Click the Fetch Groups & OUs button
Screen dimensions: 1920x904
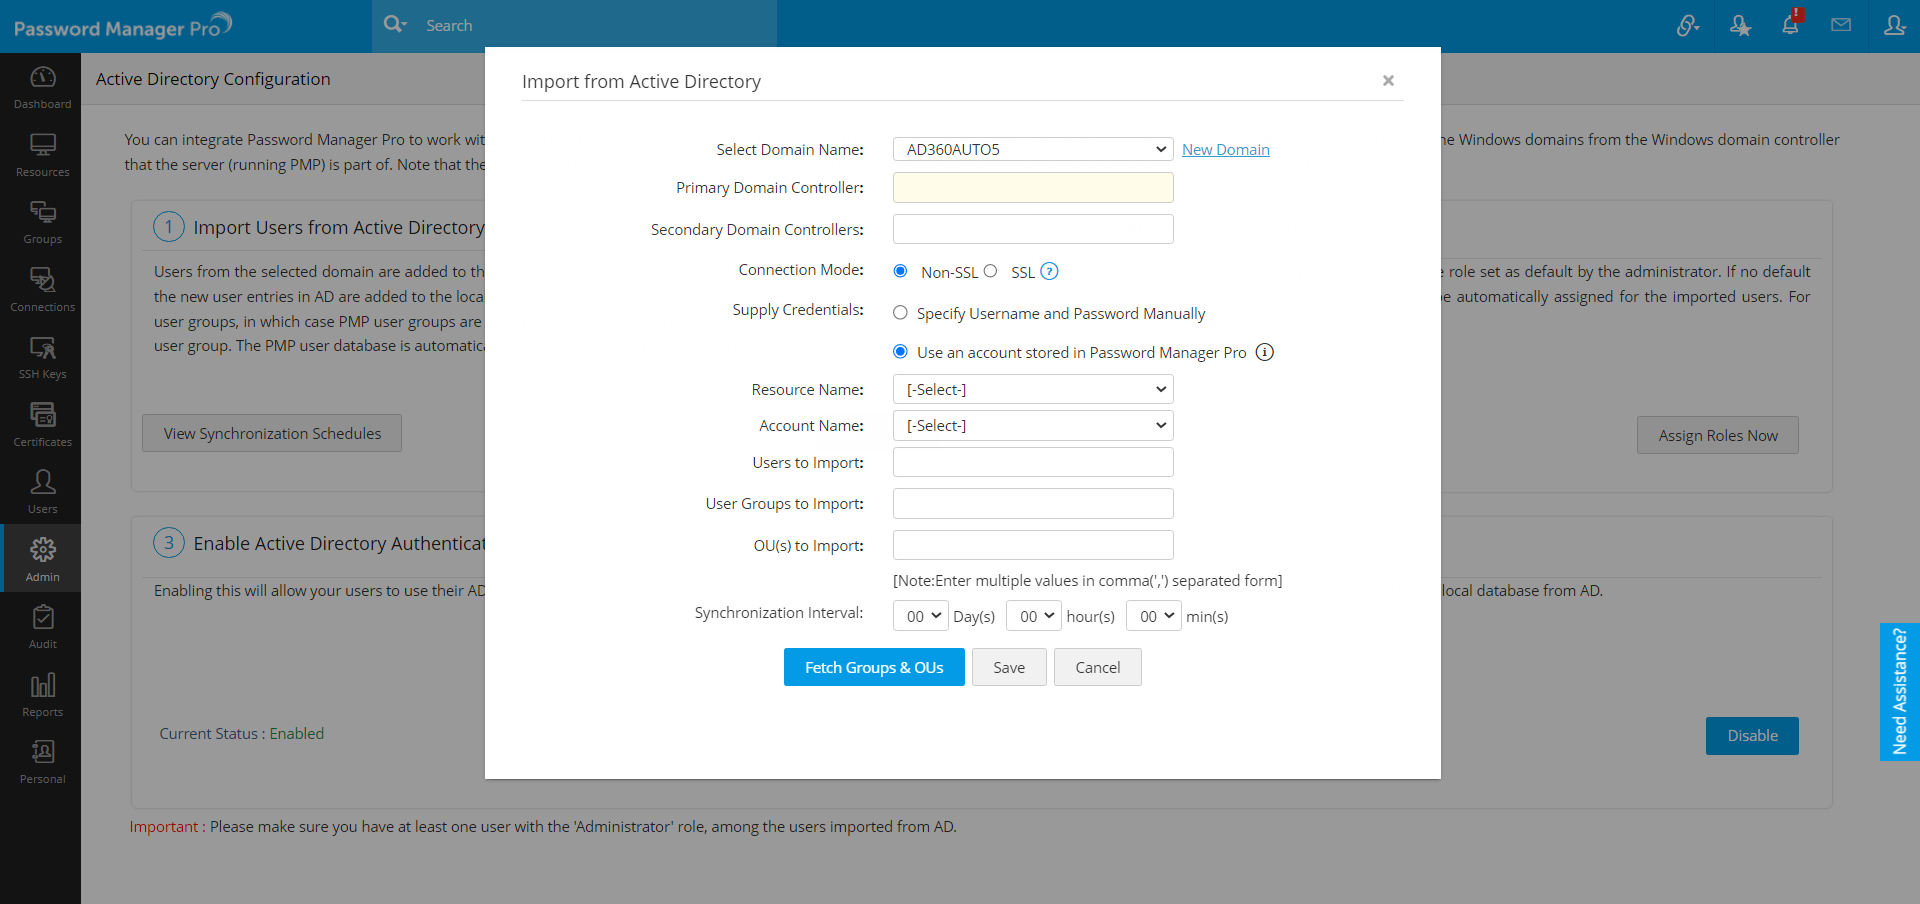point(873,667)
